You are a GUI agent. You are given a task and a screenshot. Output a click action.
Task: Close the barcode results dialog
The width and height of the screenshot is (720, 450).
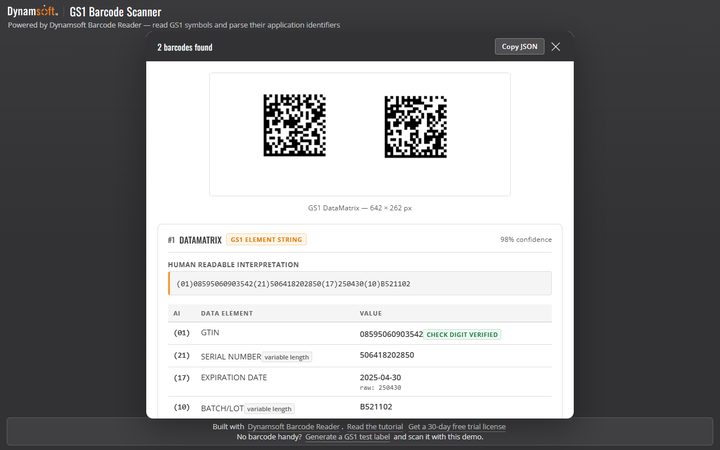(556, 47)
